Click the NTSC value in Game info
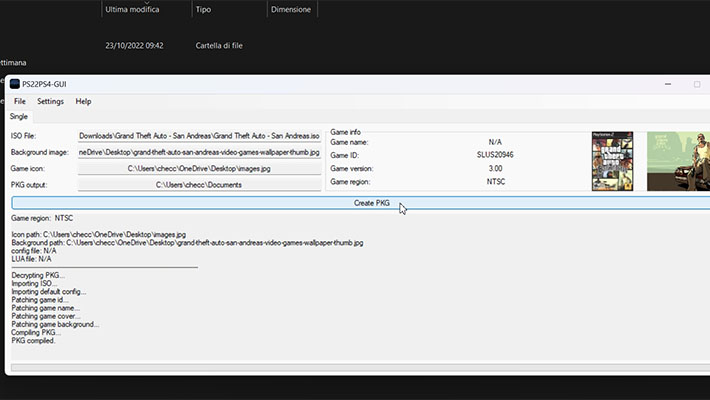The width and height of the screenshot is (710, 400). [x=496, y=181]
